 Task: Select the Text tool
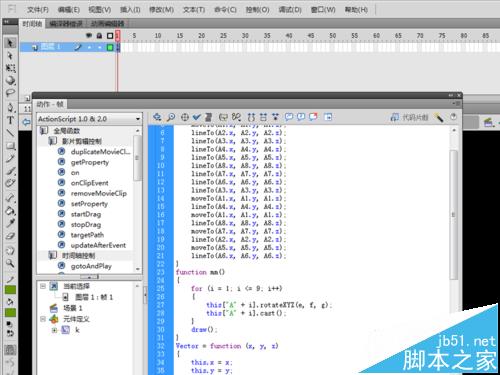(x=10, y=120)
